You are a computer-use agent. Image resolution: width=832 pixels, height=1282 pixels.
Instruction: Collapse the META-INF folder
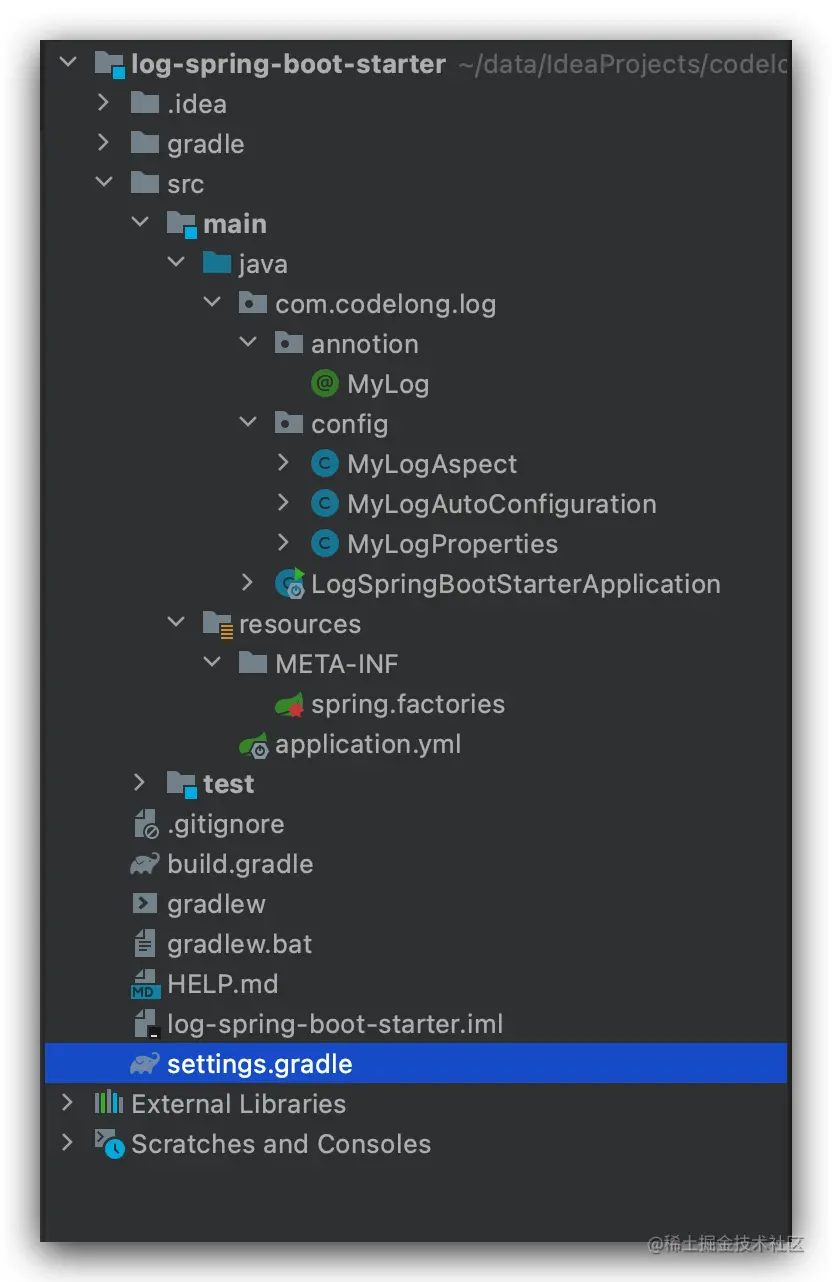coord(212,663)
